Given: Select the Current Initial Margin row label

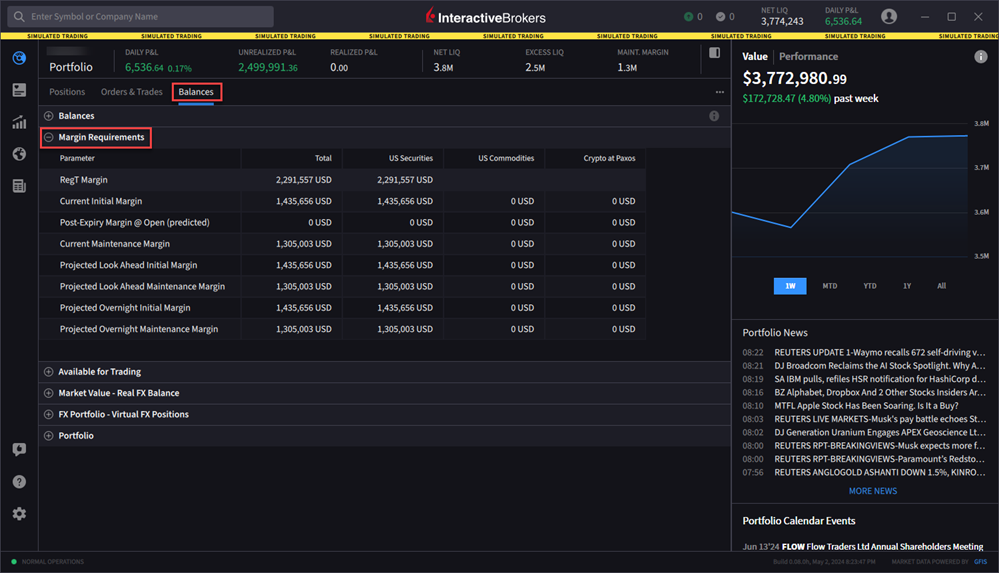Looking at the screenshot, I should coord(101,201).
